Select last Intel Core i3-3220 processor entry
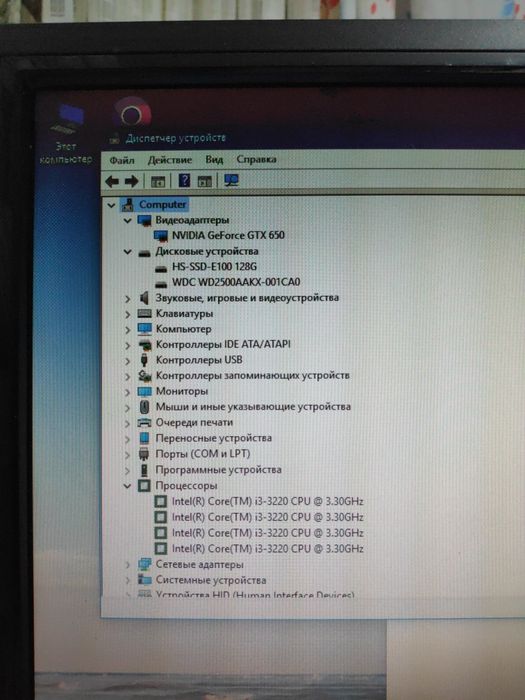525x700 pixels. click(267, 549)
